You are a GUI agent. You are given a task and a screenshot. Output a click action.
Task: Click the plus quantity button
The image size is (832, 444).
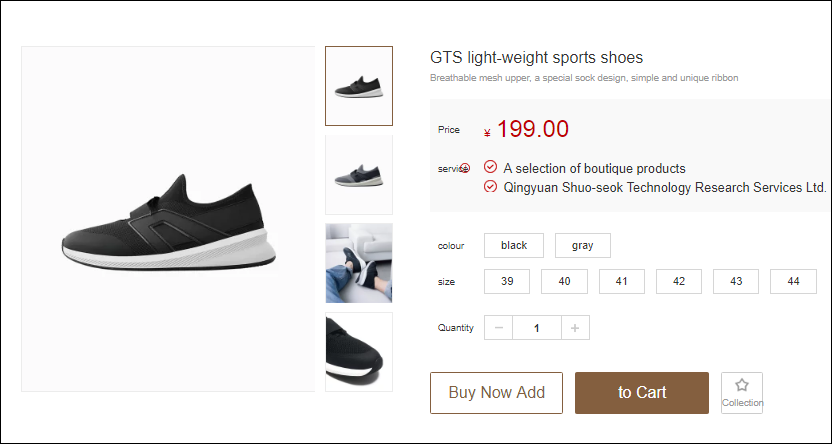(x=574, y=328)
